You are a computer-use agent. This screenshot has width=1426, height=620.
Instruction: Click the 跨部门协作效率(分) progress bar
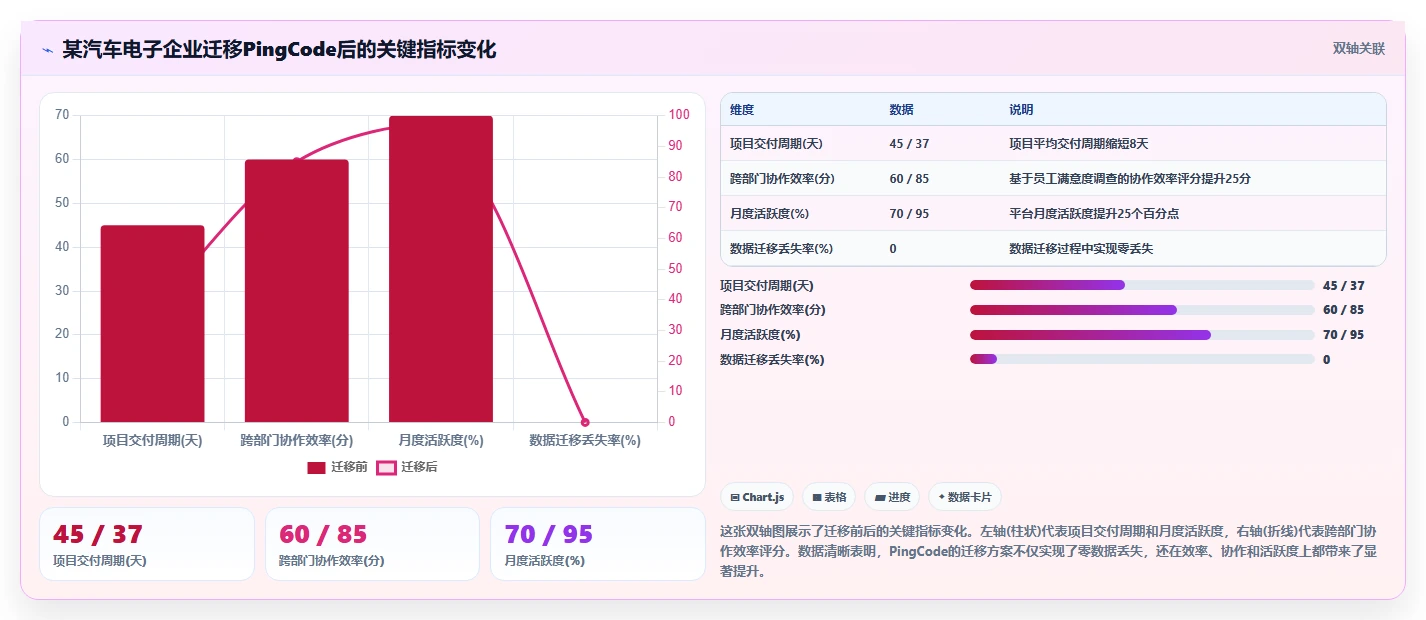(x=1142, y=310)
